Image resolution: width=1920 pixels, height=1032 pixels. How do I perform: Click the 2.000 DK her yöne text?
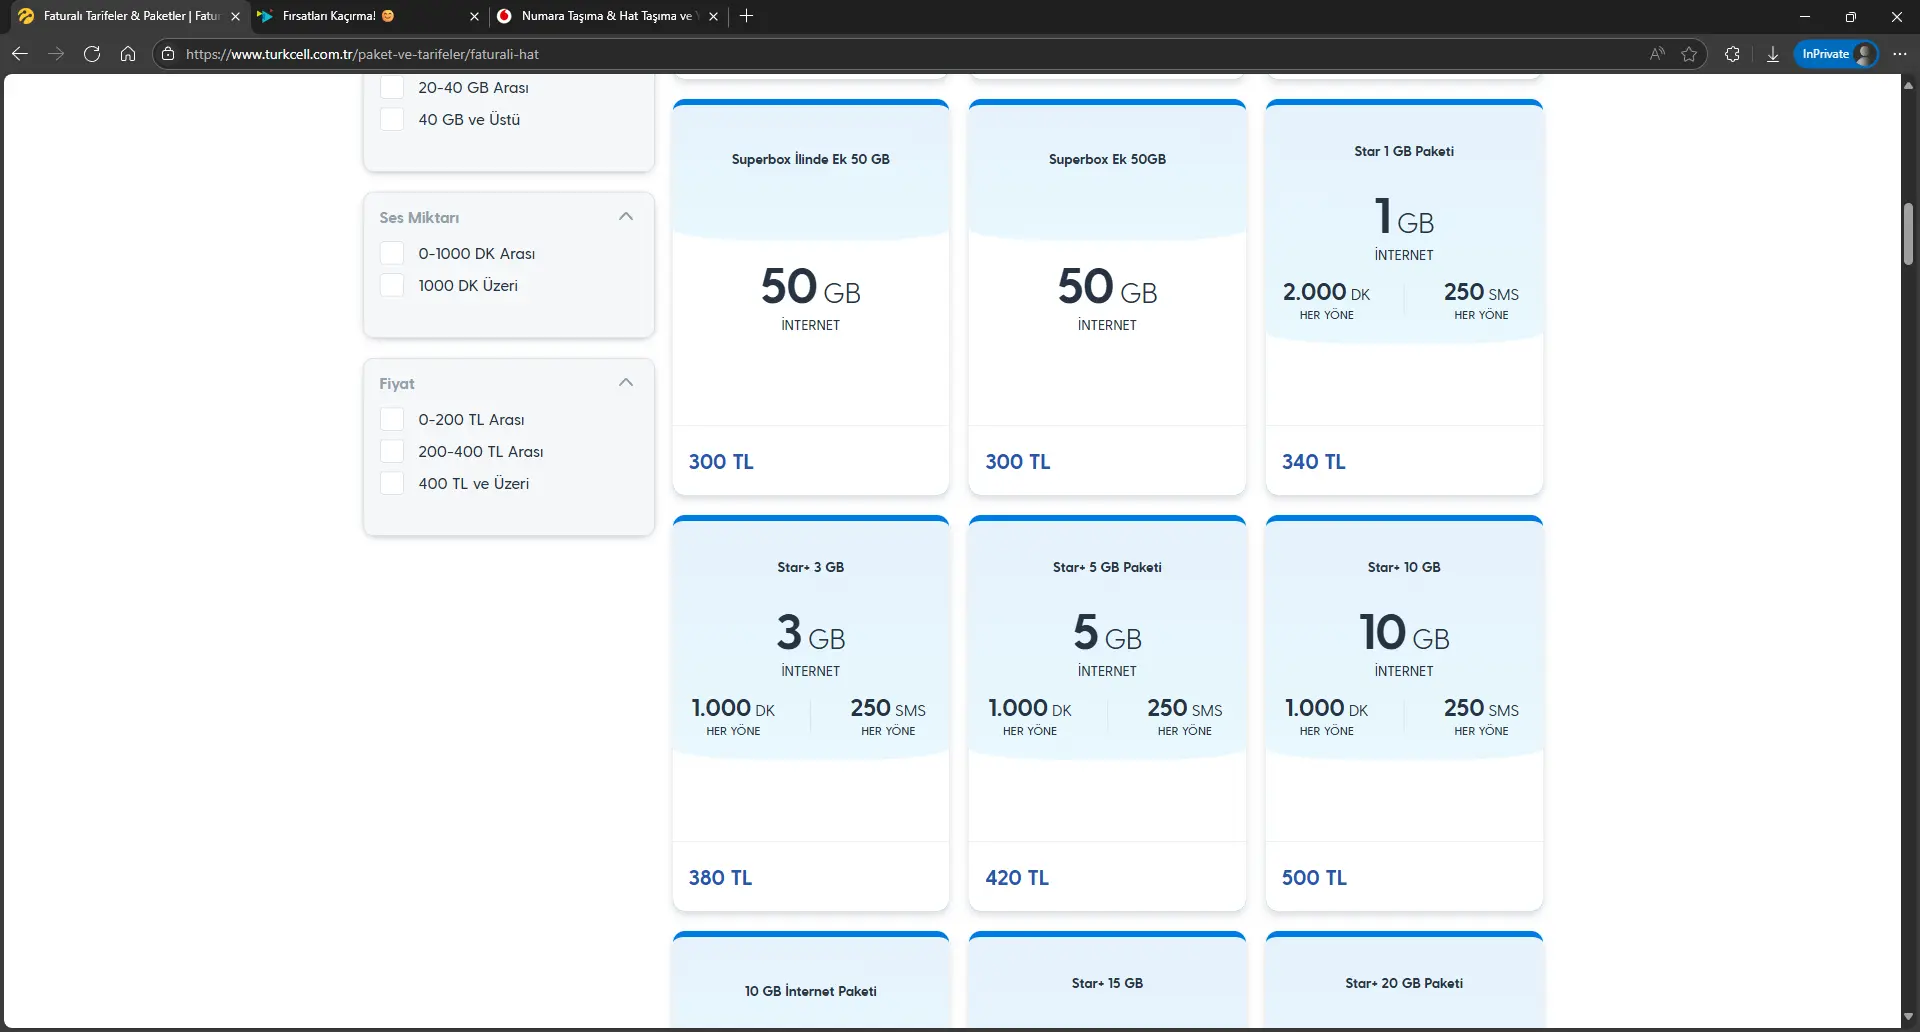point(1326,300)
